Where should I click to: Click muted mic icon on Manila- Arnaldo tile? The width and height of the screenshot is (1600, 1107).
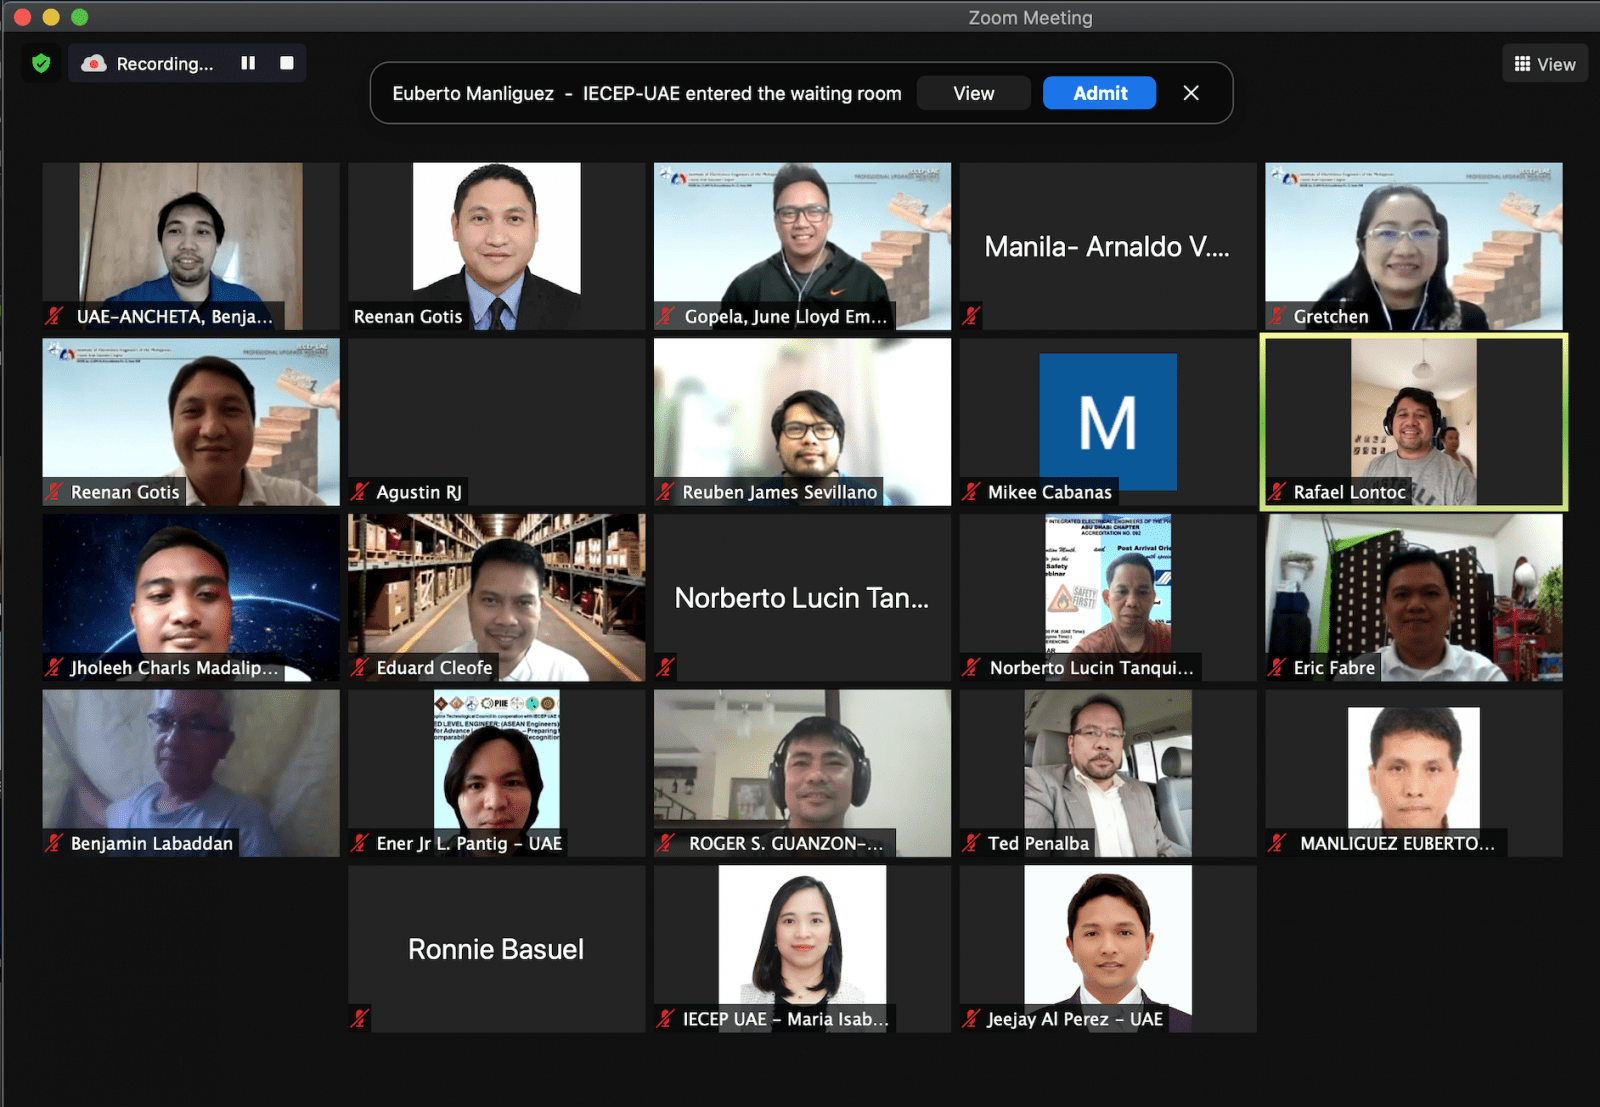[x=971, y=316]
